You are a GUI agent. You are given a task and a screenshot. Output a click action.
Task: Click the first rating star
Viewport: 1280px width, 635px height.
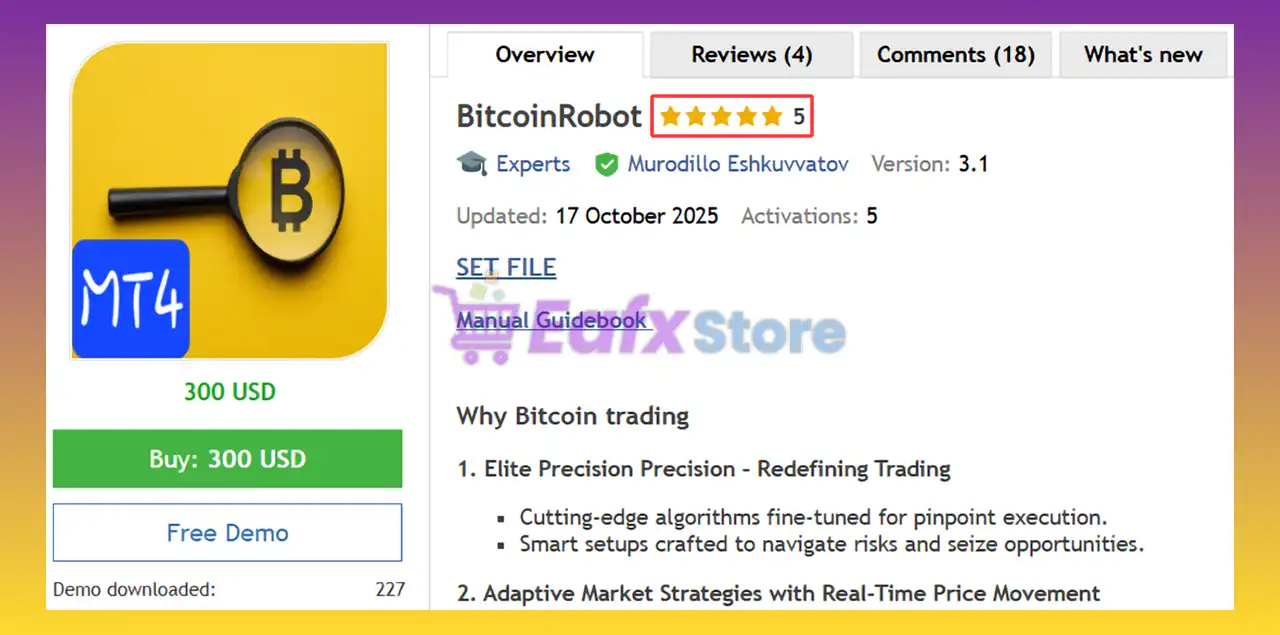pyautogui.click(x=670, y=117)
